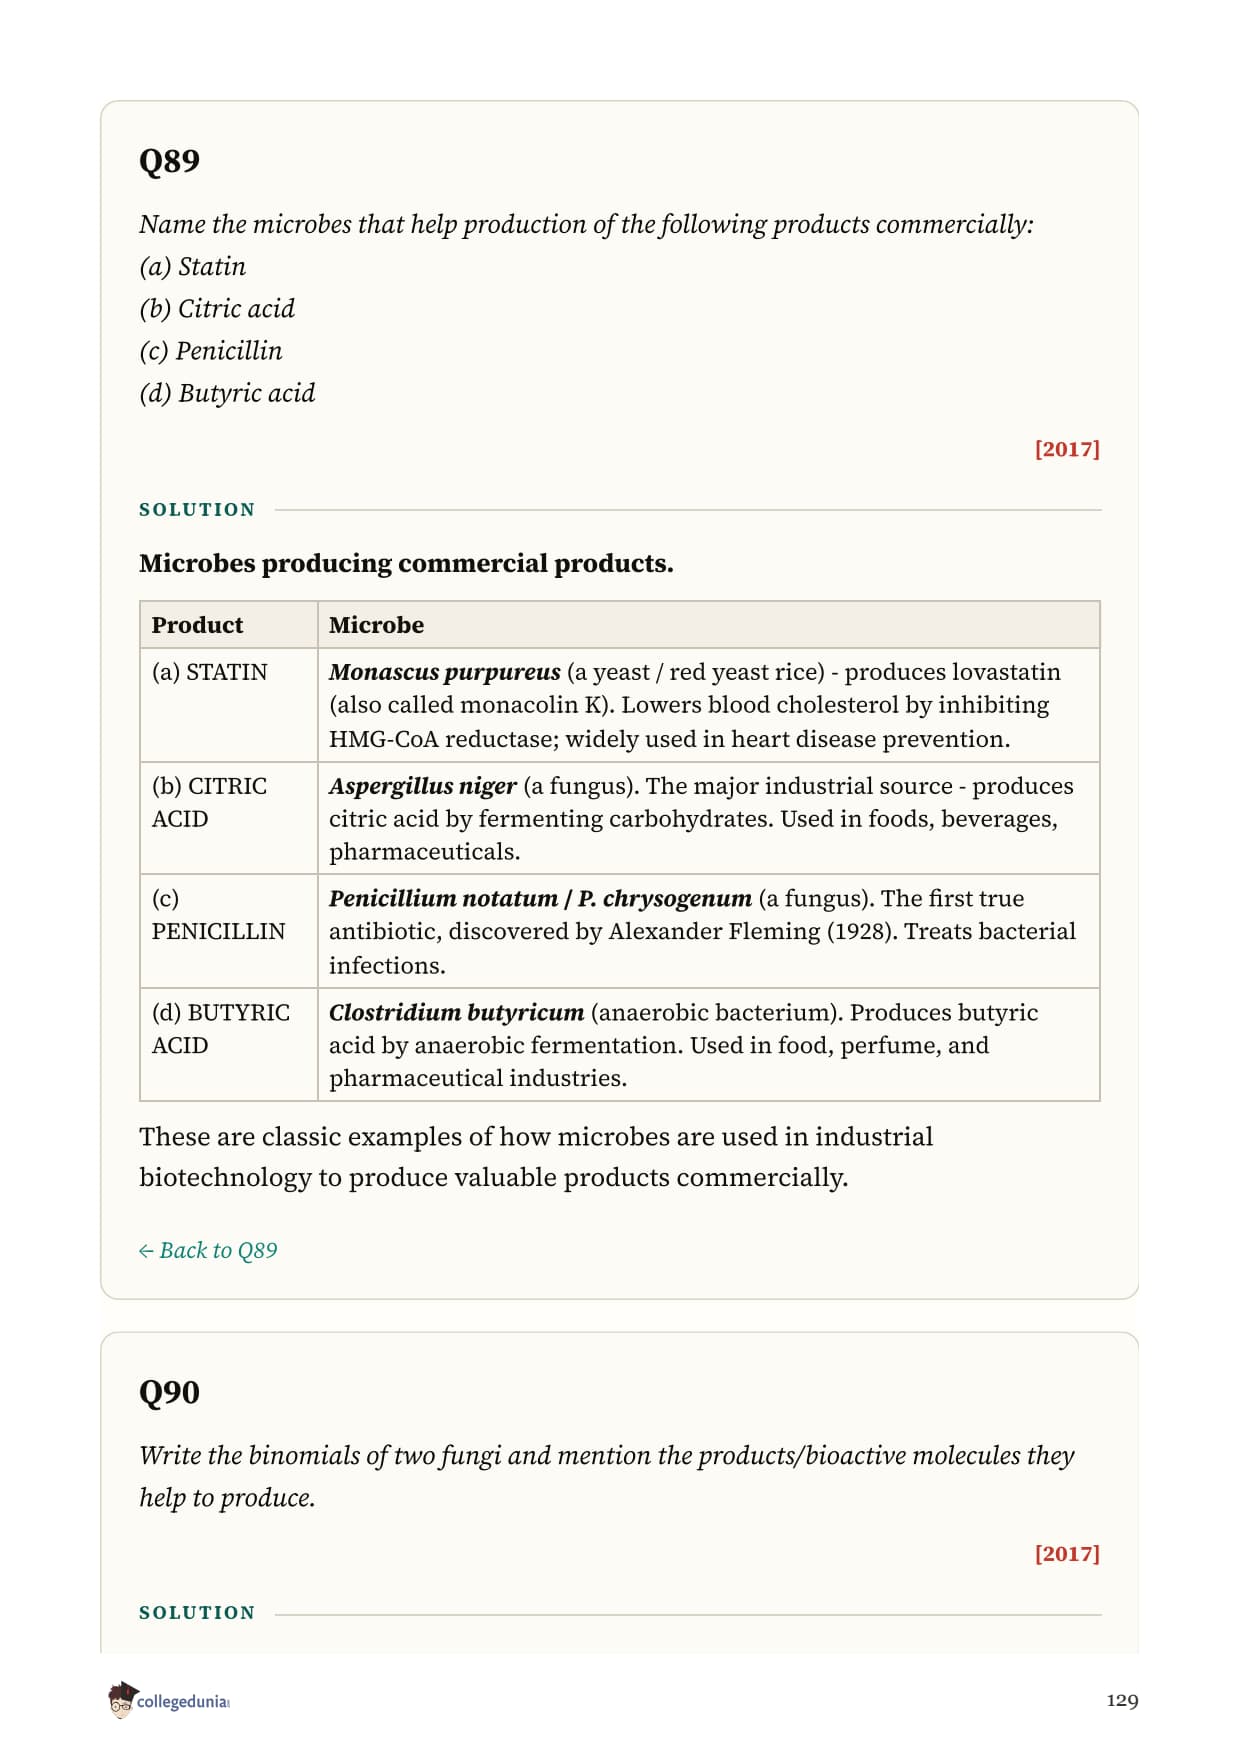The image size is (1239, 1754).
Task: Select the Q89 heading
Action: (x=169, y=160)
